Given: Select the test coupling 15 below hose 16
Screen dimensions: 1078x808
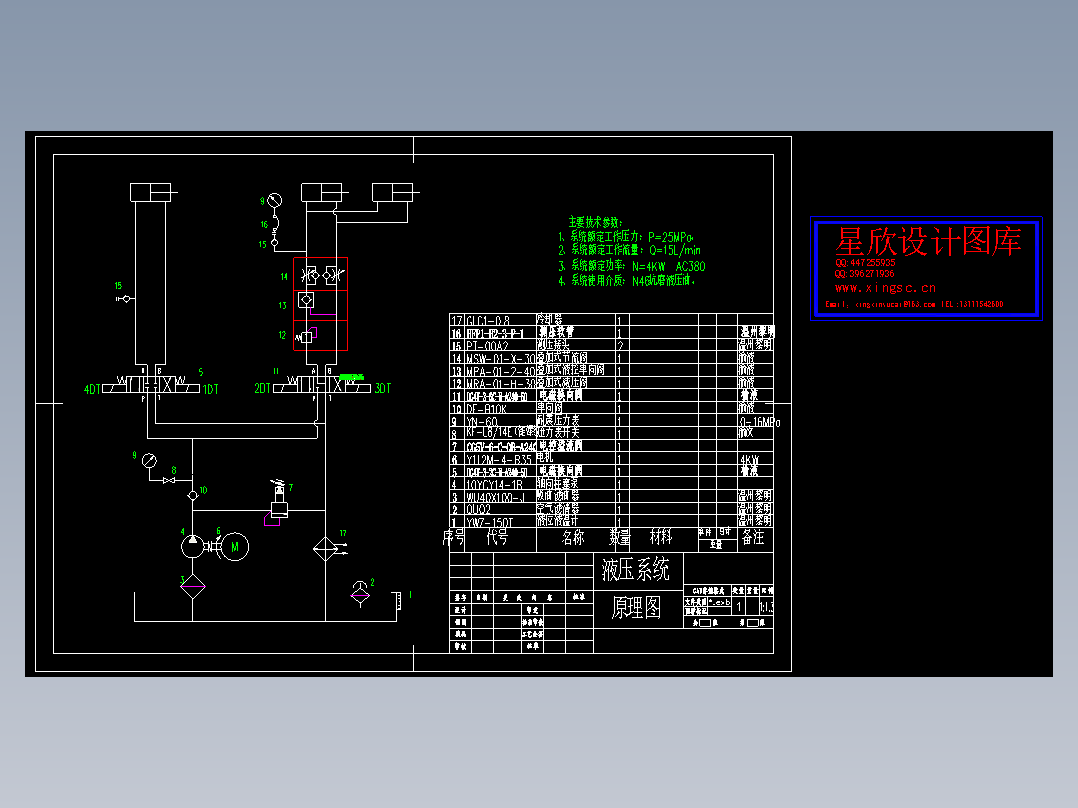Looking at the screenshot, I should pyautogui.click(x=274, y=242).
